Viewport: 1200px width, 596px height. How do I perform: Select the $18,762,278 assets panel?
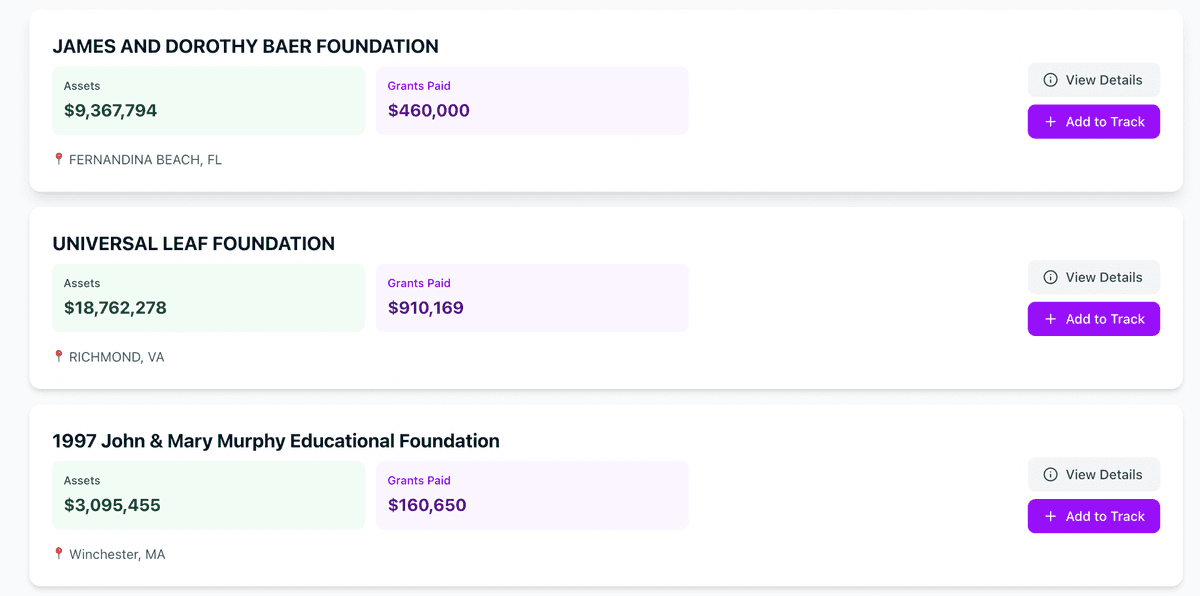208,297
